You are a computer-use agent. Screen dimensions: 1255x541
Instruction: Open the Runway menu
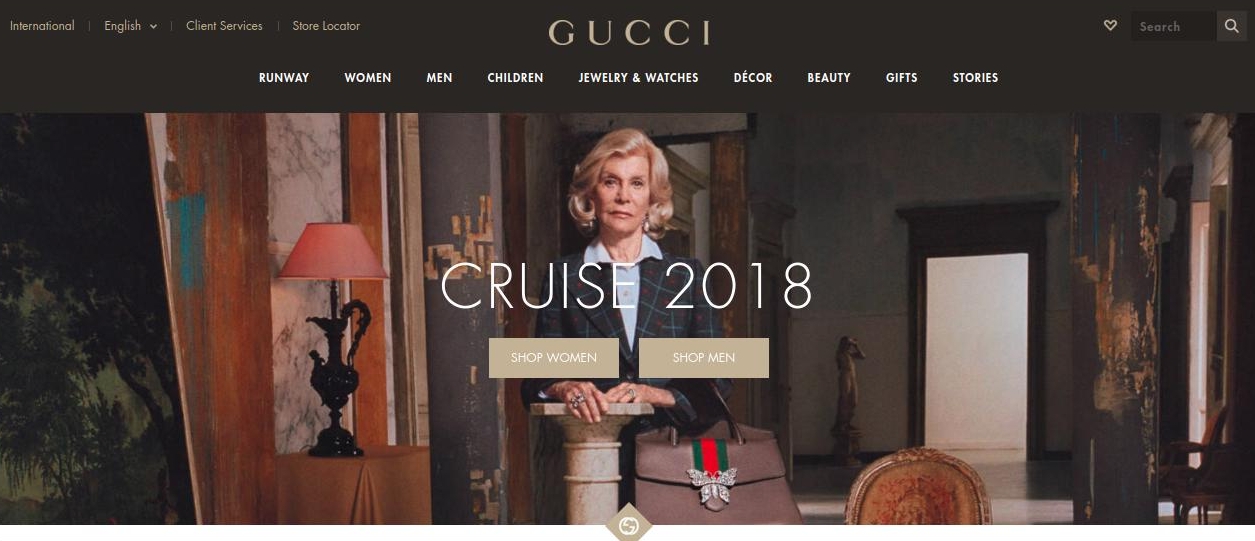point(284,78)
